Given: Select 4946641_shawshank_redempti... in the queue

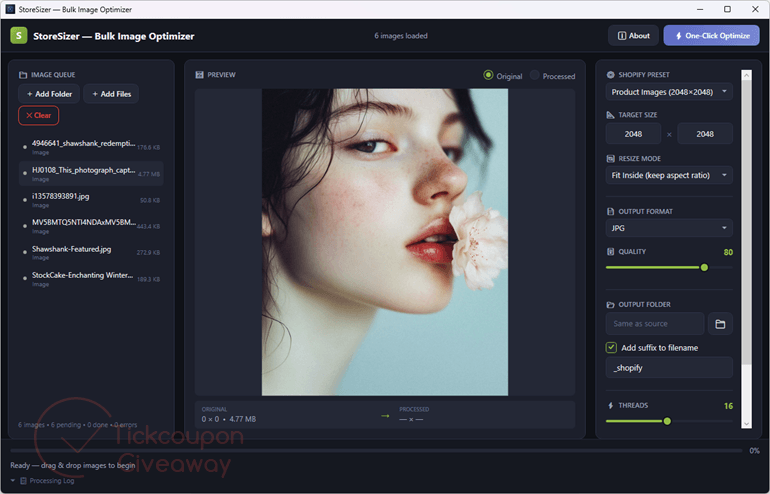Looking at the screenshot, I should coord(91,147).
